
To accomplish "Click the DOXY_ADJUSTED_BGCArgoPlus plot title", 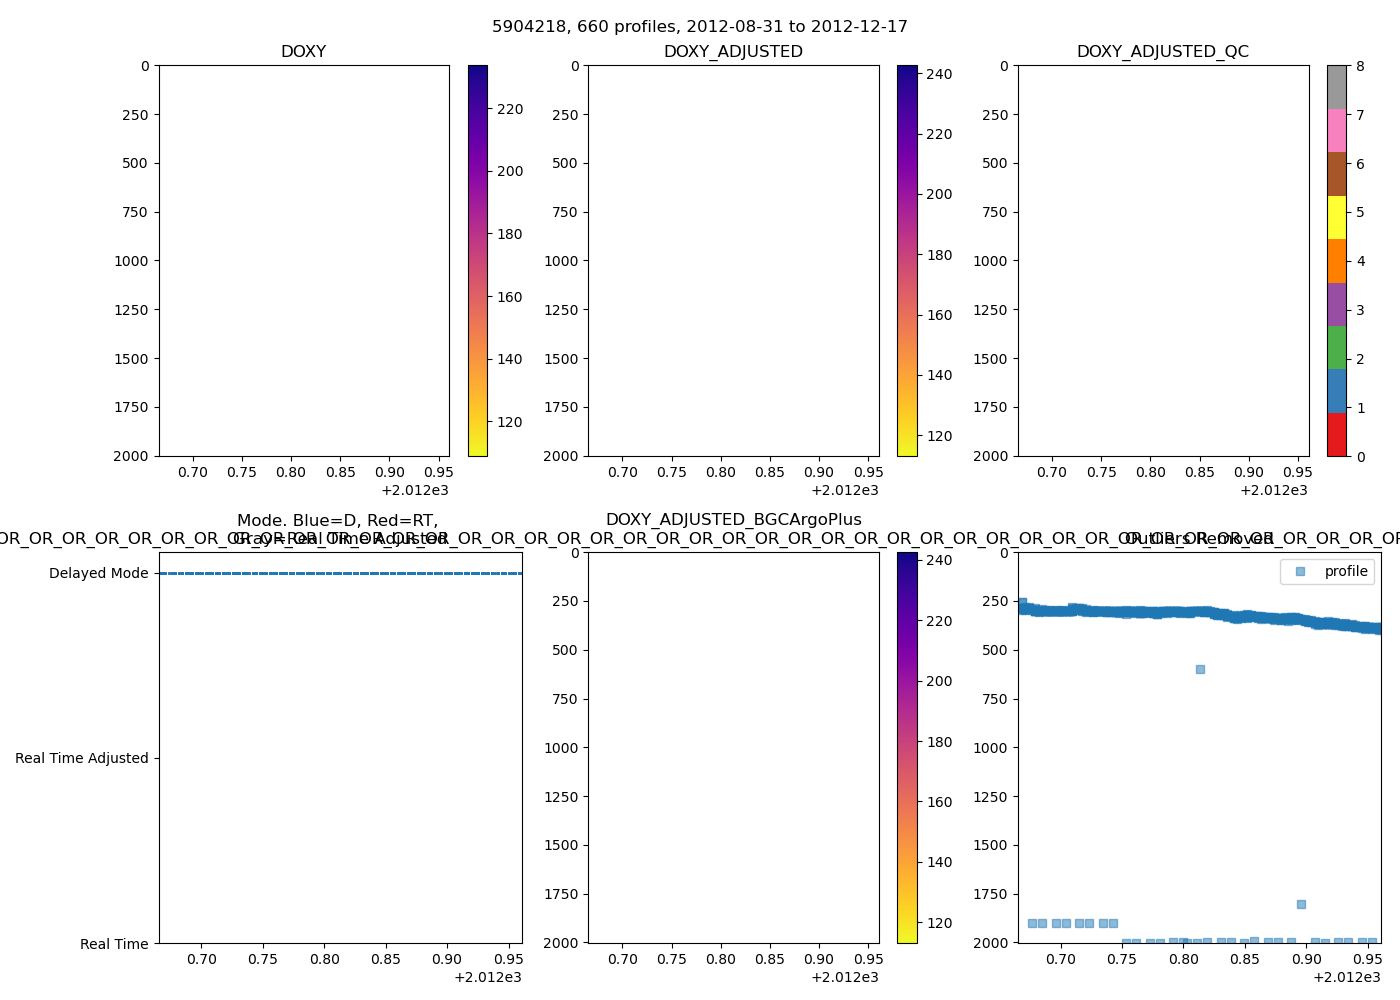I will pyautogui.click(x=733, y=520).
